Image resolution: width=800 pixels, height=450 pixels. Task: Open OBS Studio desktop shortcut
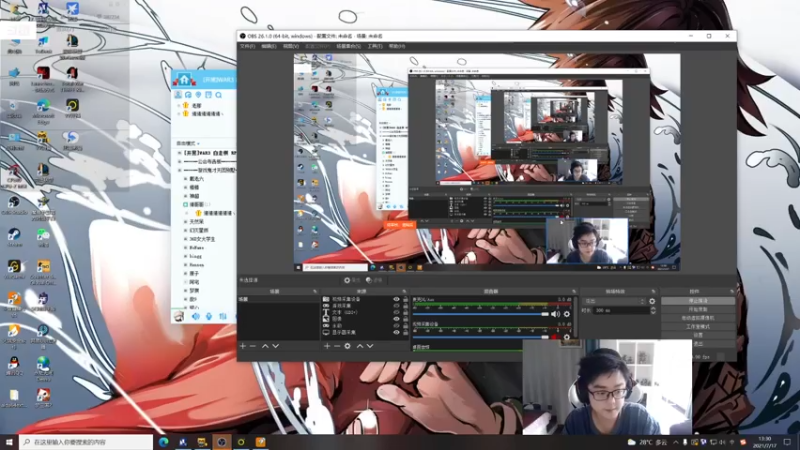click(x=14, y=205)
